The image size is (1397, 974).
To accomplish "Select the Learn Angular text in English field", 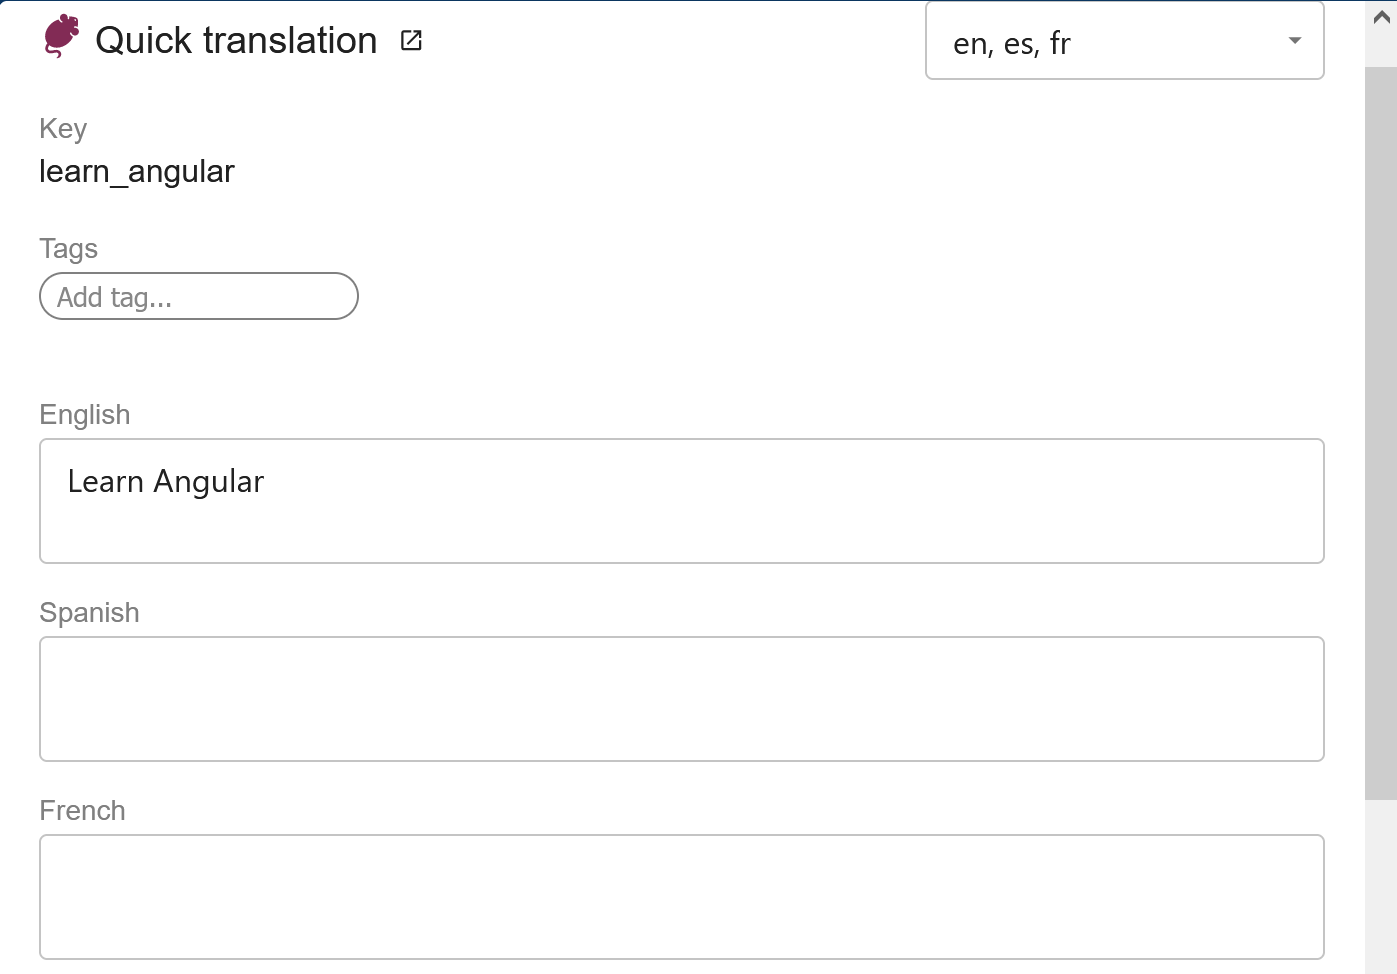I will tap(165, 481).
